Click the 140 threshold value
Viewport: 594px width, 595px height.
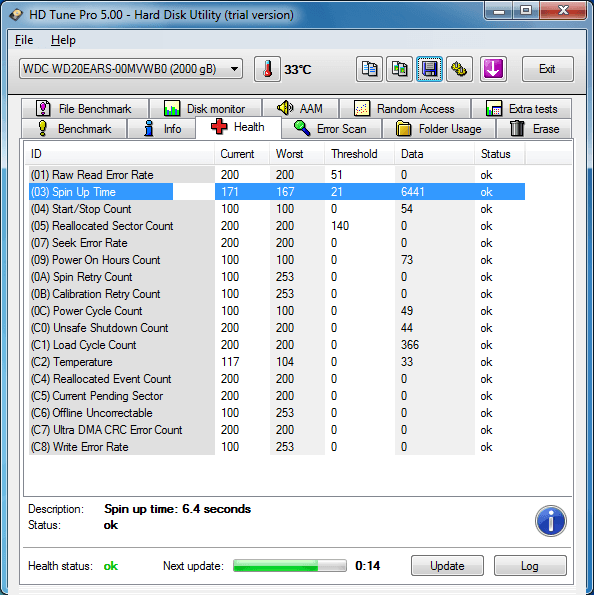point(340,226)
